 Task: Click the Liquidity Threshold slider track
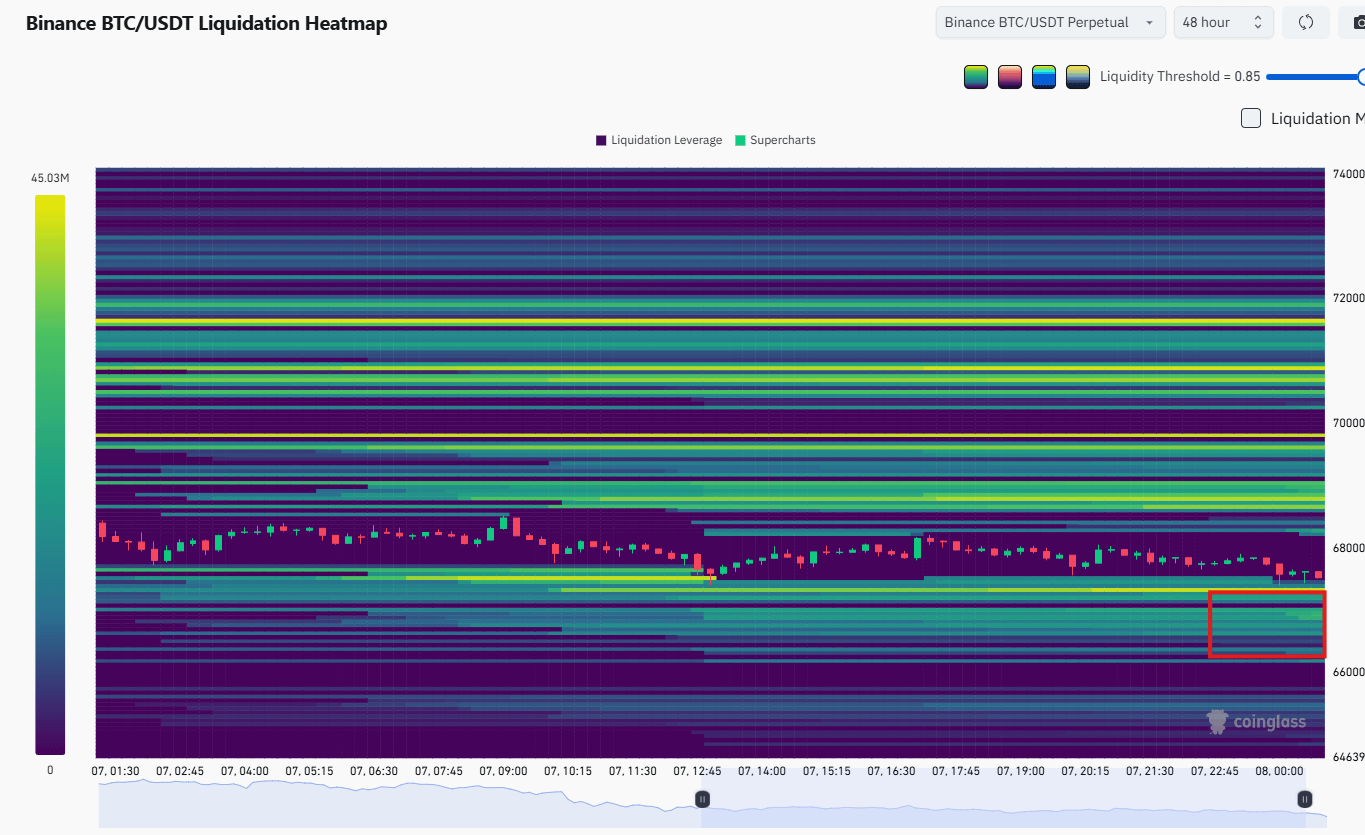pyautogui.click(x=1310, y=77)
